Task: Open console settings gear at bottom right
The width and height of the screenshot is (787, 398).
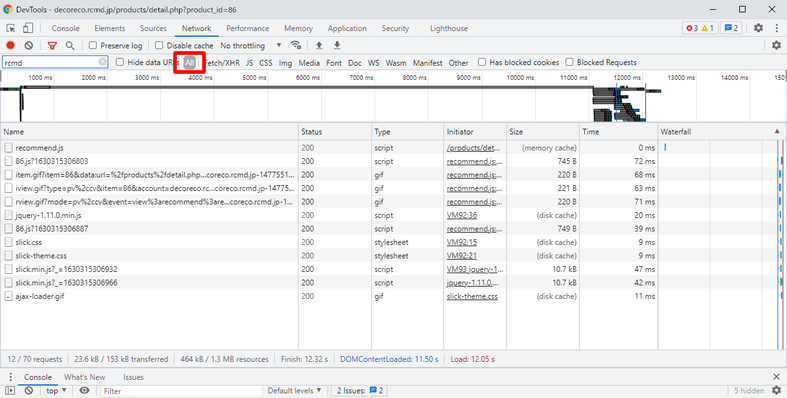Action: (x=776, y=390)
